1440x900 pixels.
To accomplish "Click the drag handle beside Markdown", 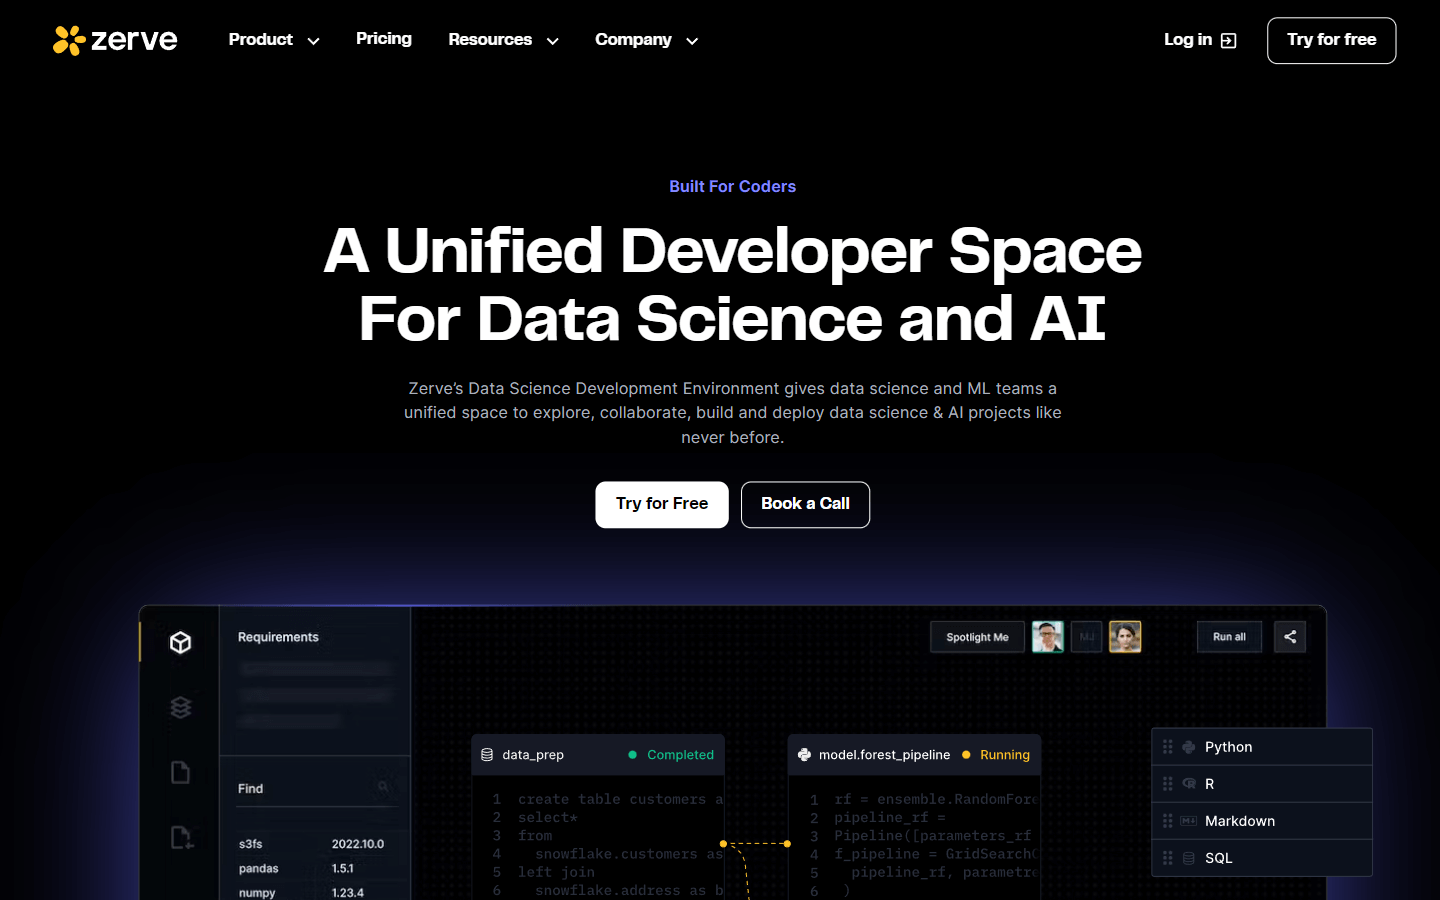I will click(1167, 821).
